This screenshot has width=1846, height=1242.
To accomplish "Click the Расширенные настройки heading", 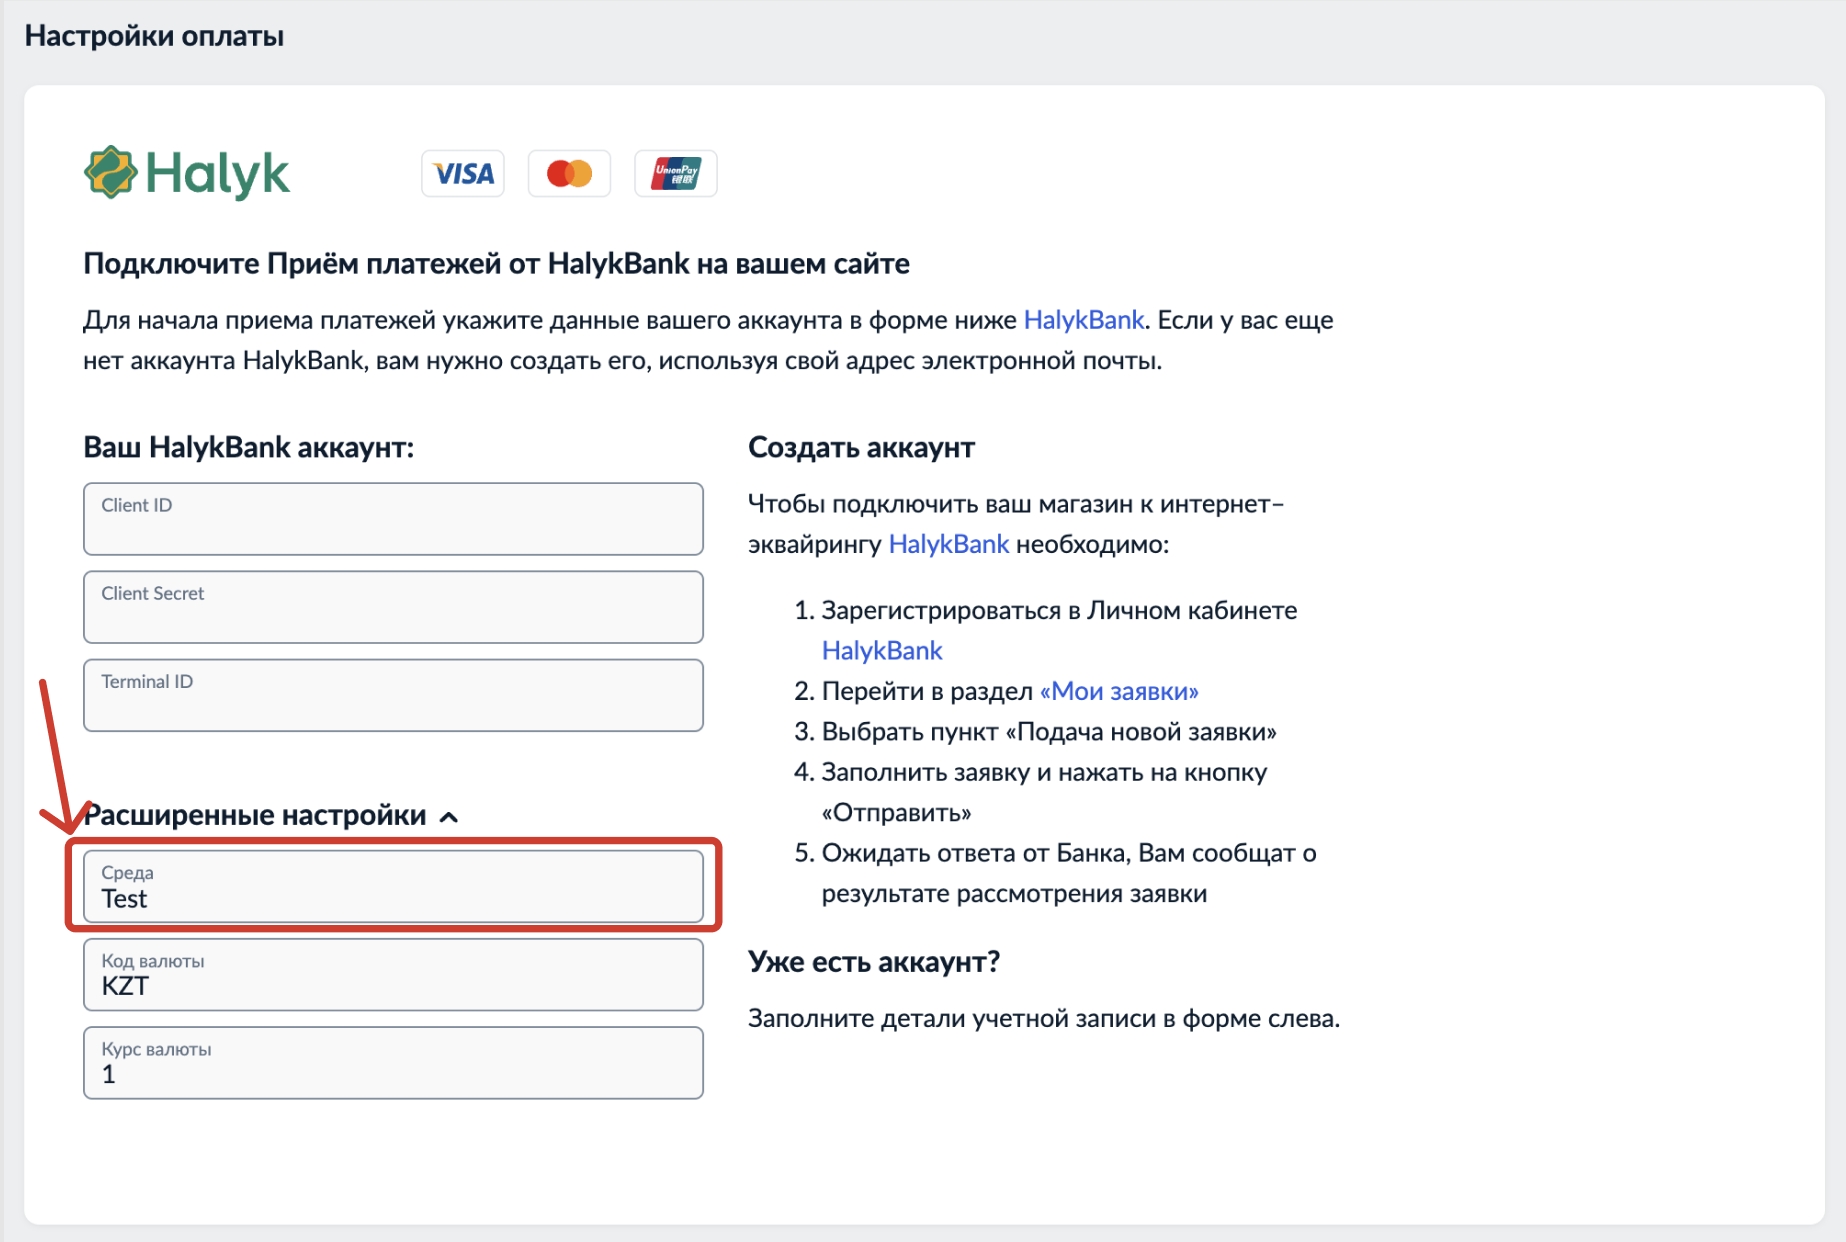I will click(255, 816).
